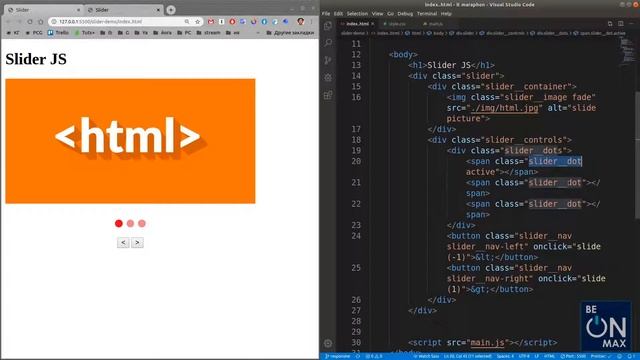Click the orange html slide image

pyautogui.click(x=130, y=141)
